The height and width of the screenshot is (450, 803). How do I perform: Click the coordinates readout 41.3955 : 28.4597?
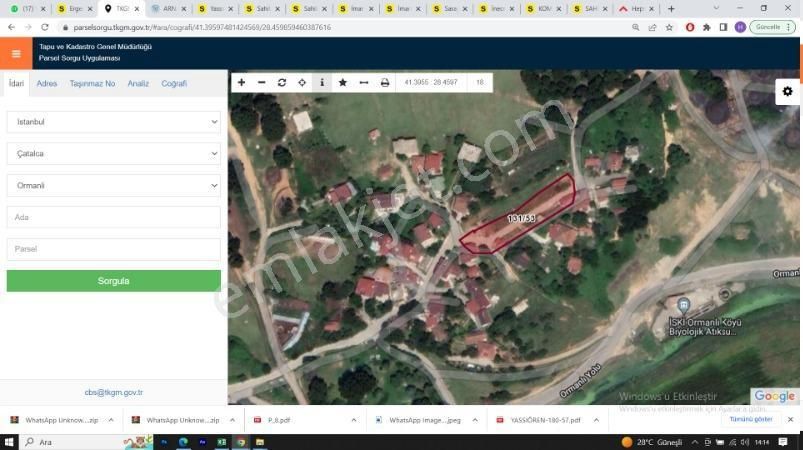(431, 82)
